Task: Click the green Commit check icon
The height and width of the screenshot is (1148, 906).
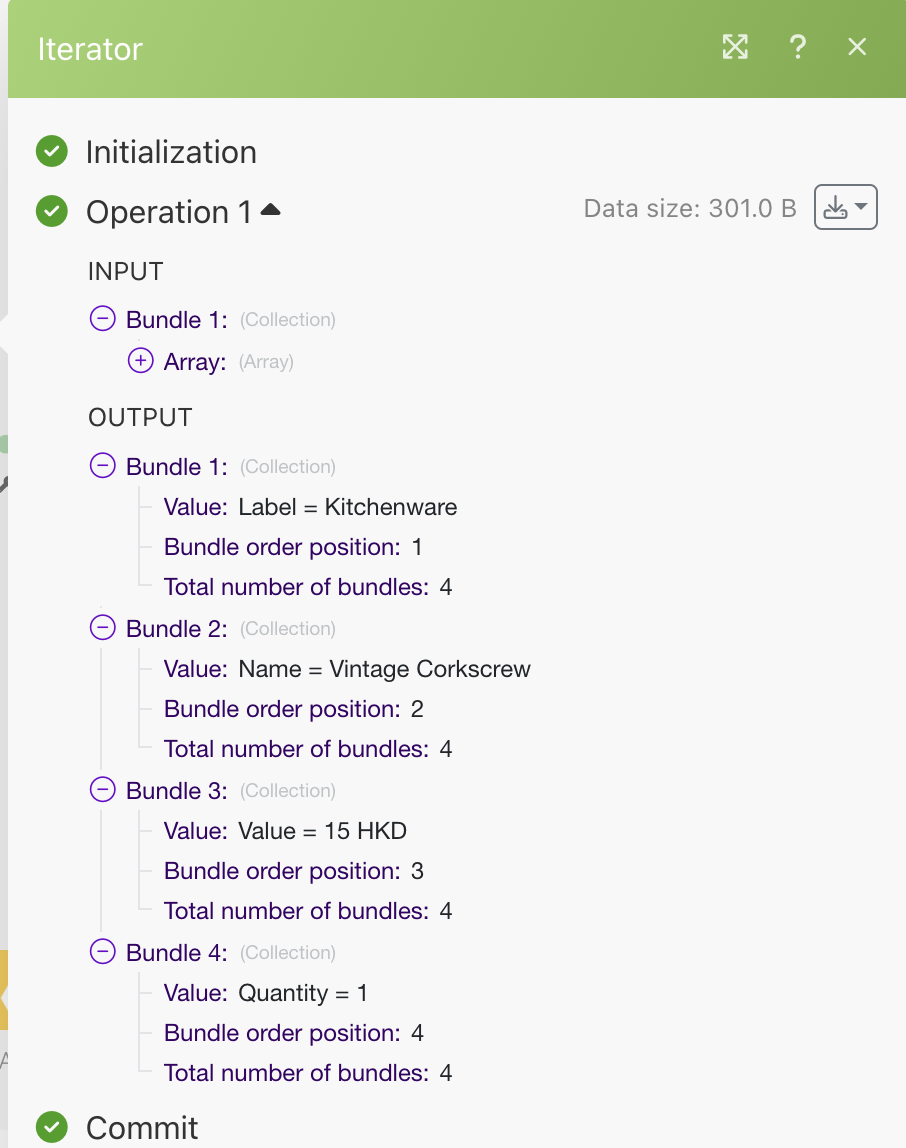Action: coord(52,1127)
